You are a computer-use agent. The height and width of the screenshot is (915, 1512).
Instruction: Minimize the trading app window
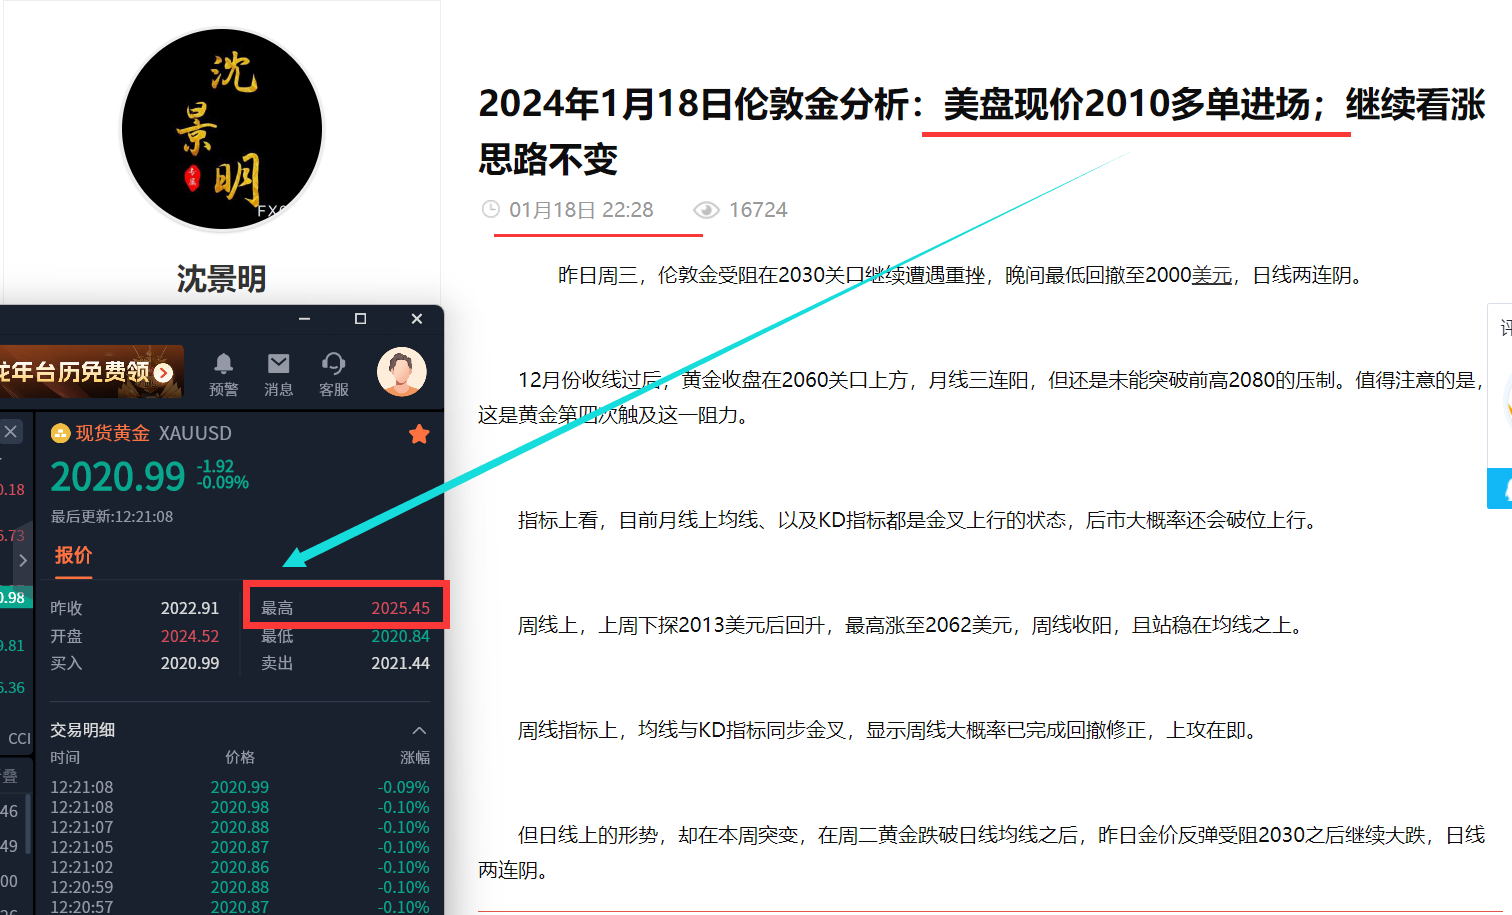(x=304, y=319)
